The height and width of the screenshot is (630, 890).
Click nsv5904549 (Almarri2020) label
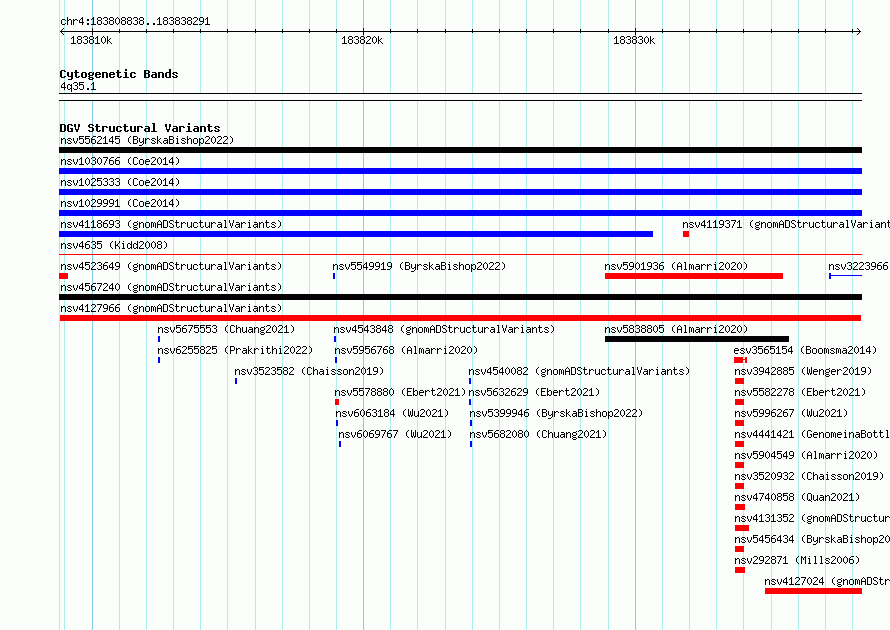click(806, 455)
